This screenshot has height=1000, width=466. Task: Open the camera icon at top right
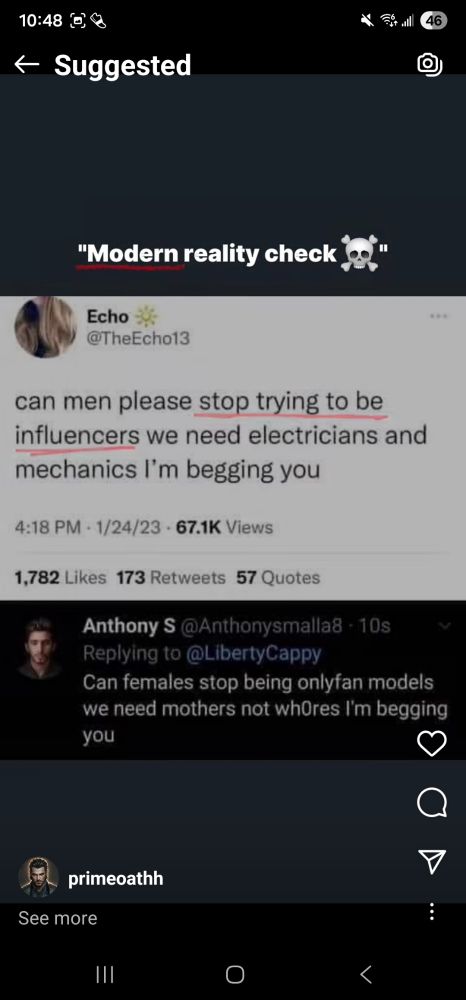click(x=430, y=64)
